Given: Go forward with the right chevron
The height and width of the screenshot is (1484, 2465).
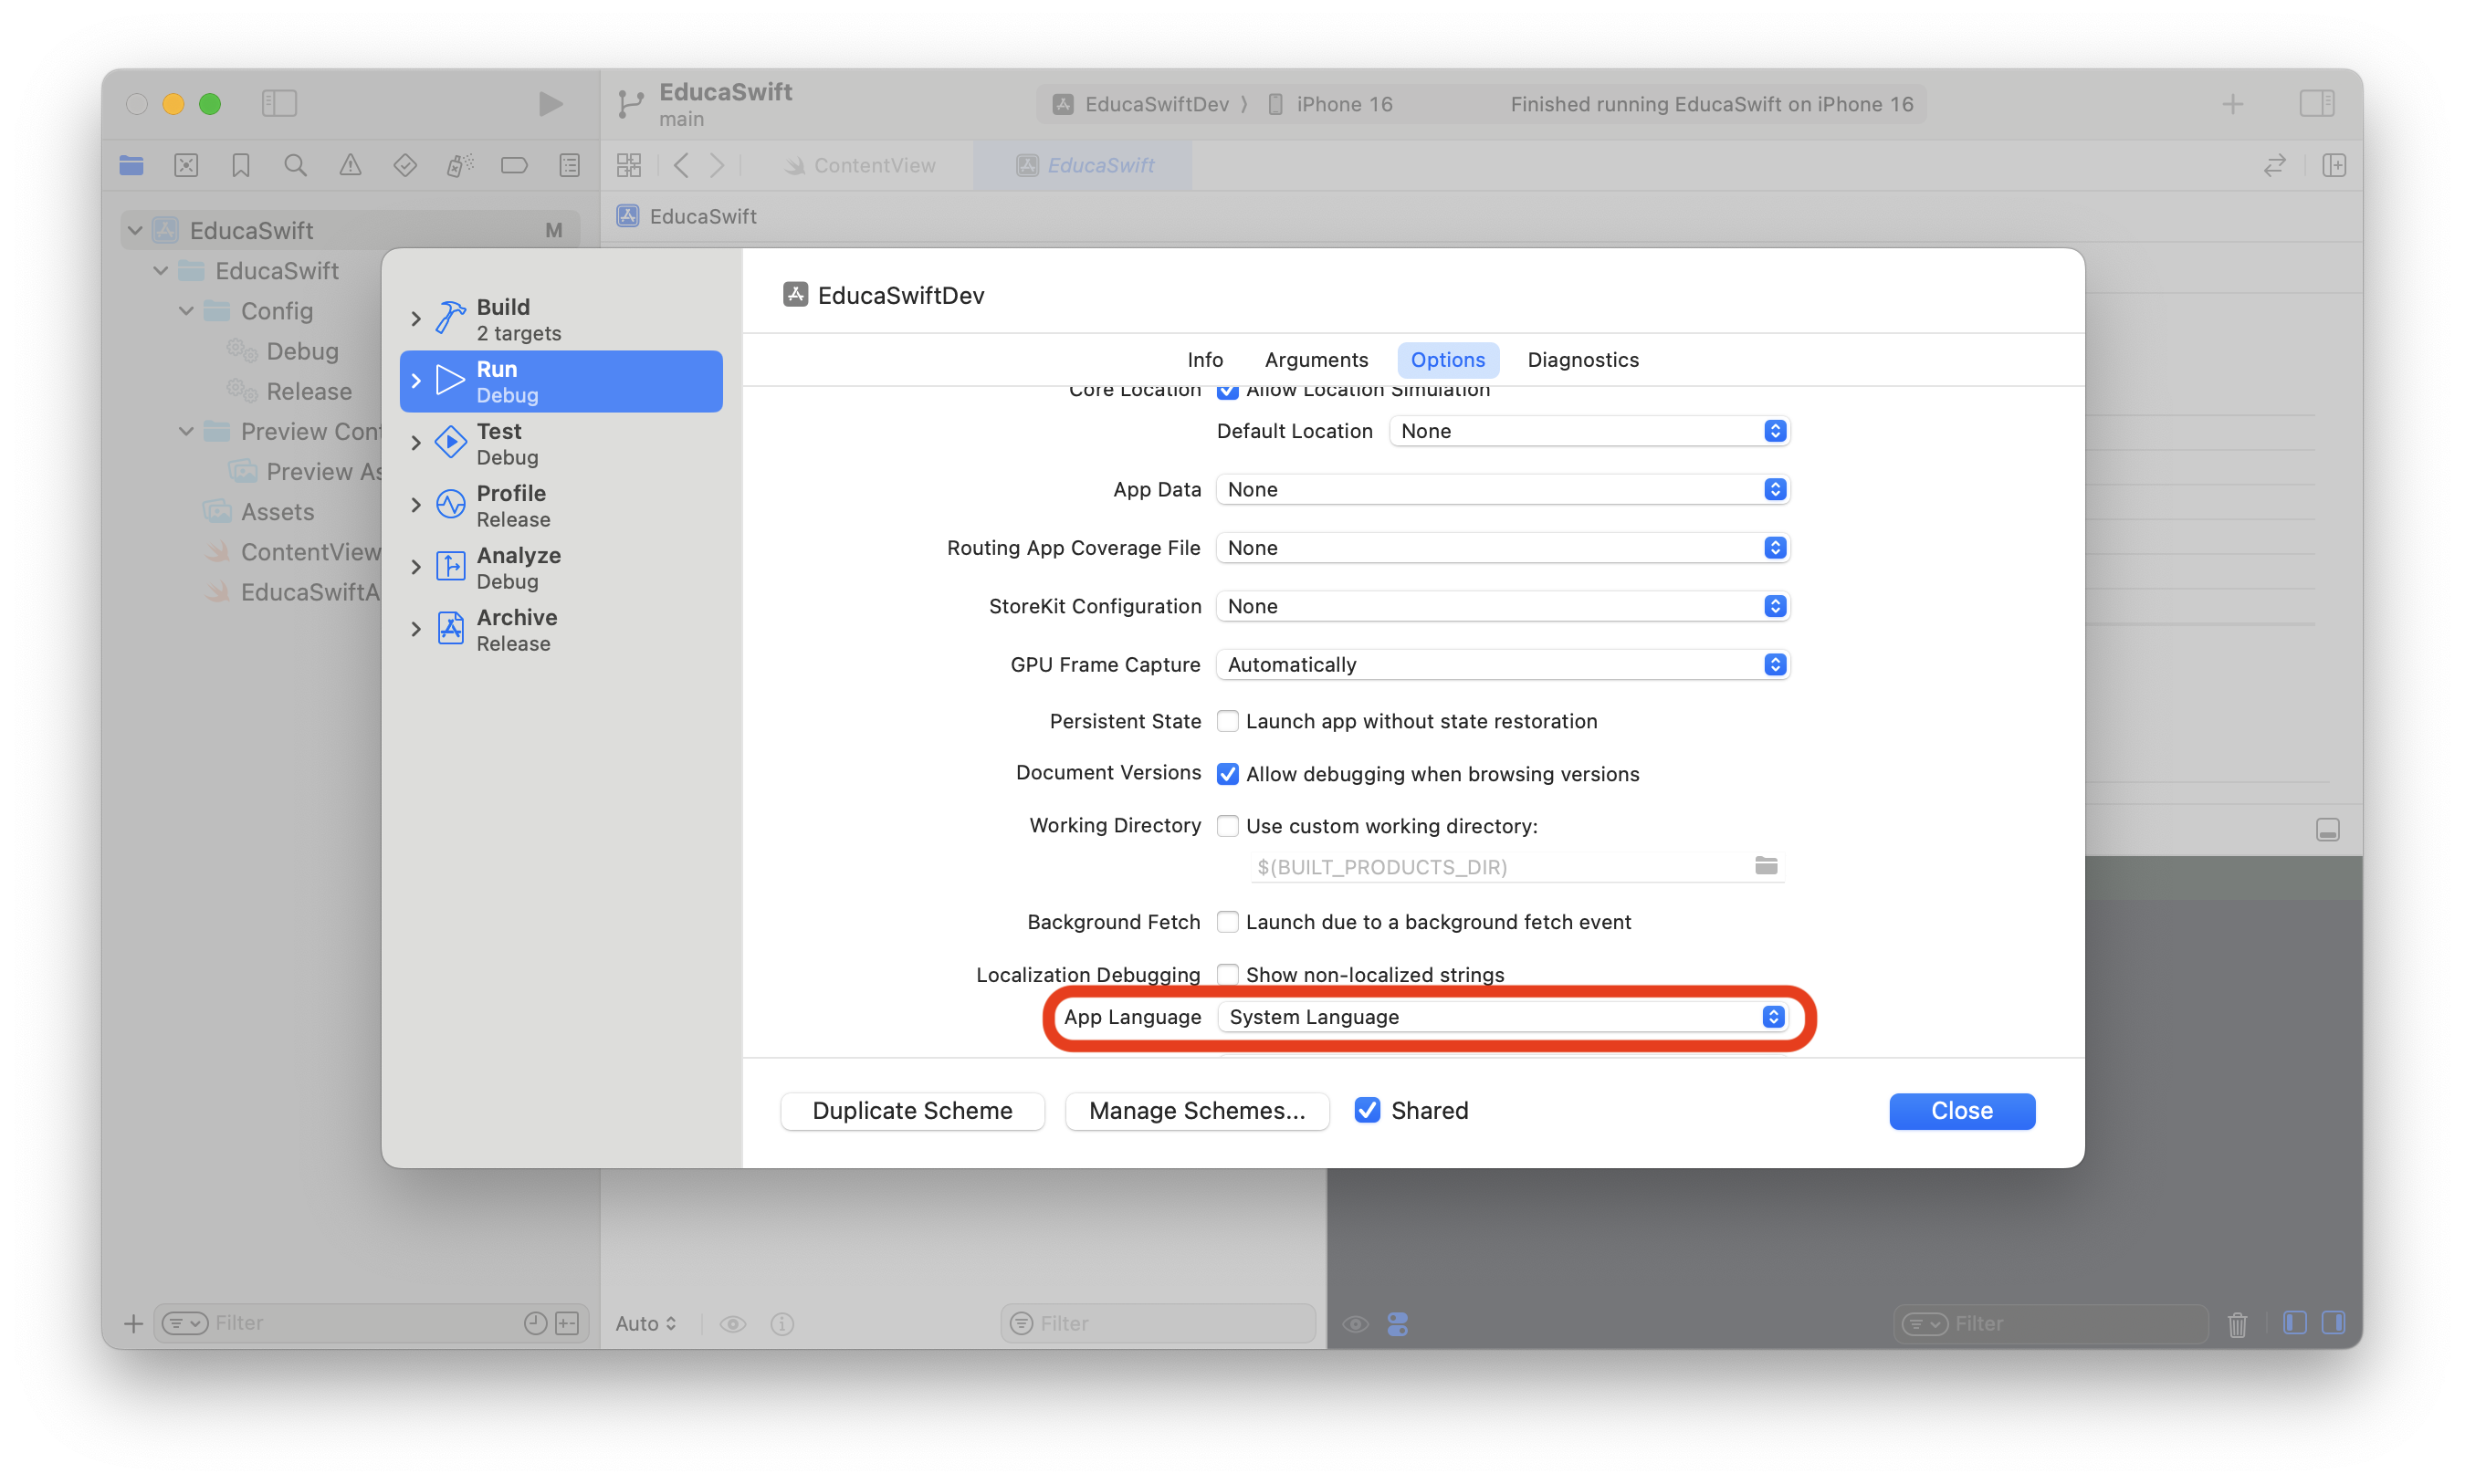Looking at the screenshot, I should click(x=717, y=165).
